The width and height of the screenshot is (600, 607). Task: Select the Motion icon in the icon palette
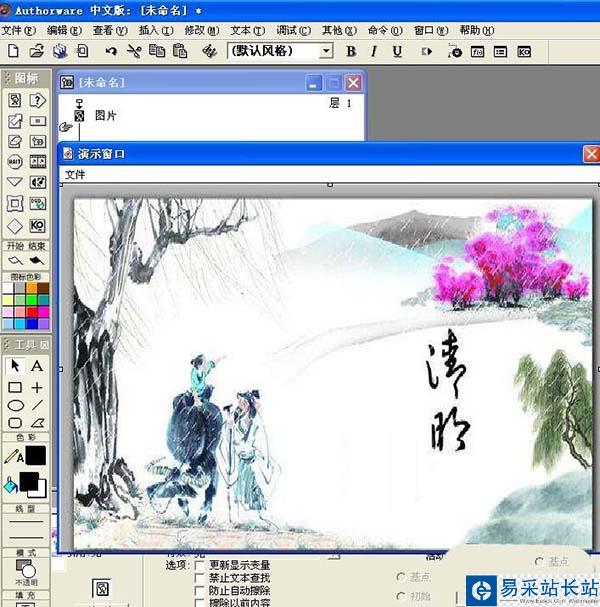[15, 121]
